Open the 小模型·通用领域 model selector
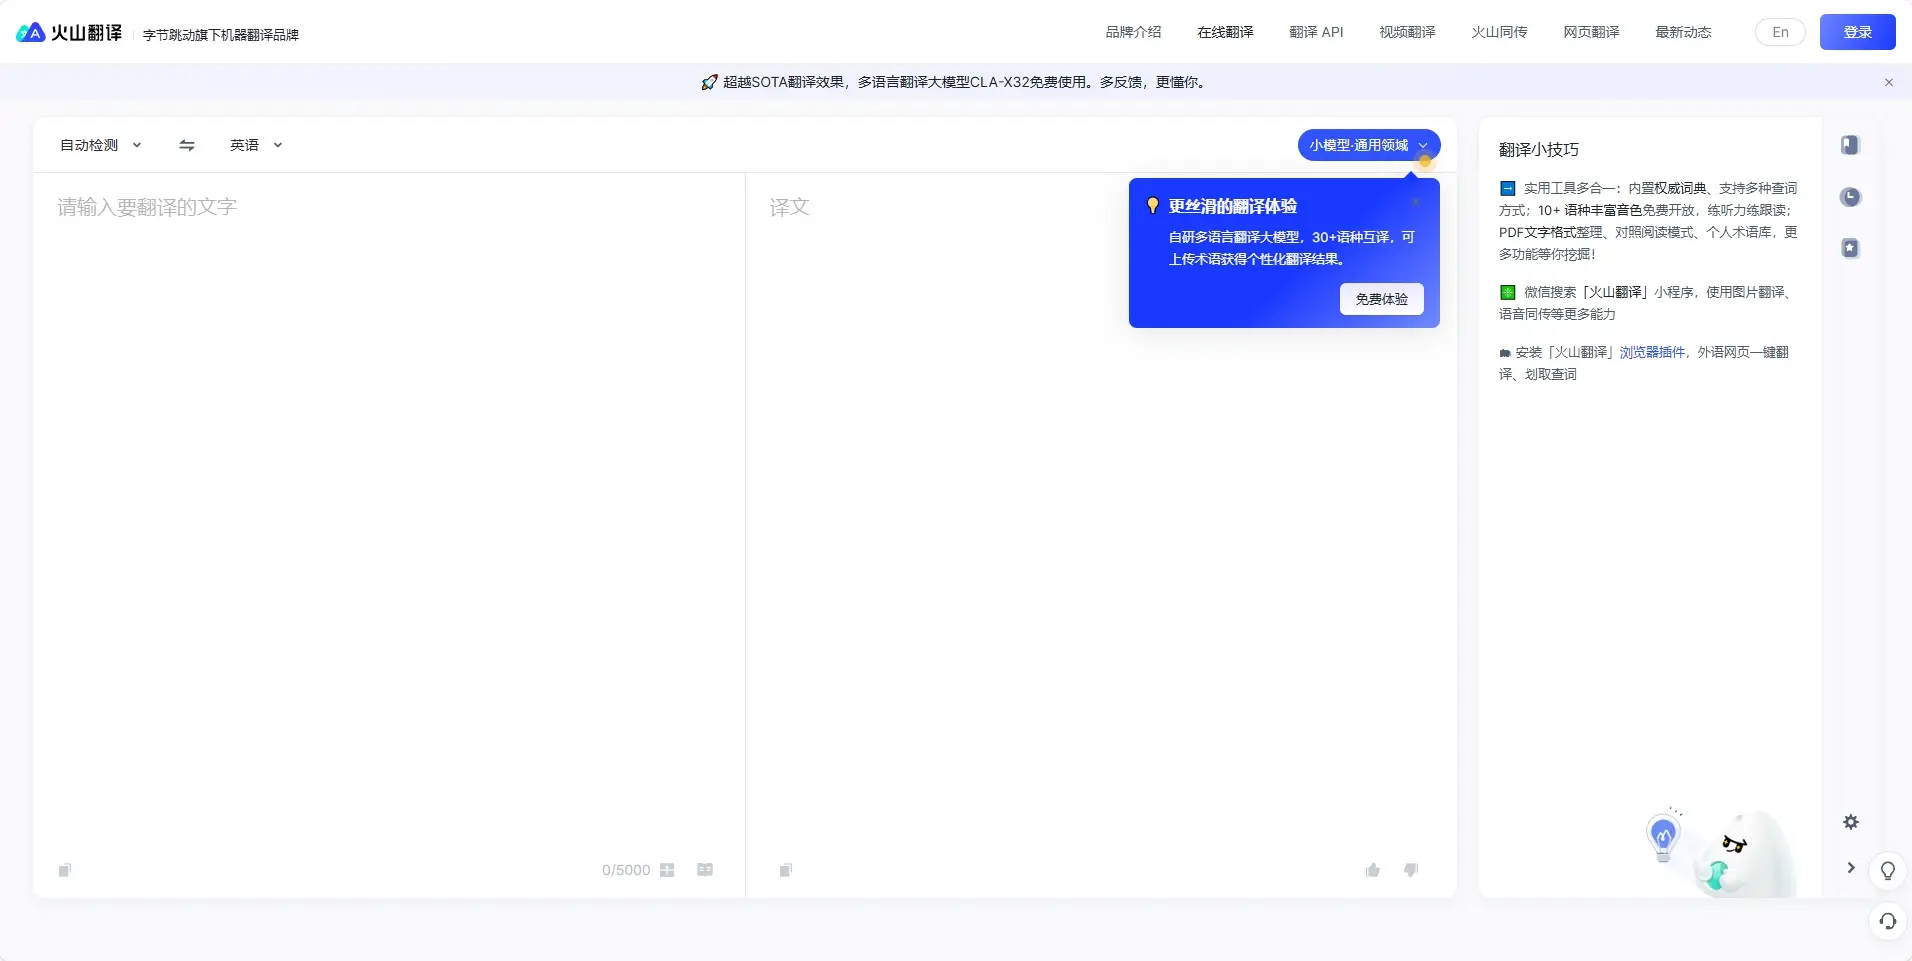Screen dimensions: 1912x961 [x=1368, y=145]
